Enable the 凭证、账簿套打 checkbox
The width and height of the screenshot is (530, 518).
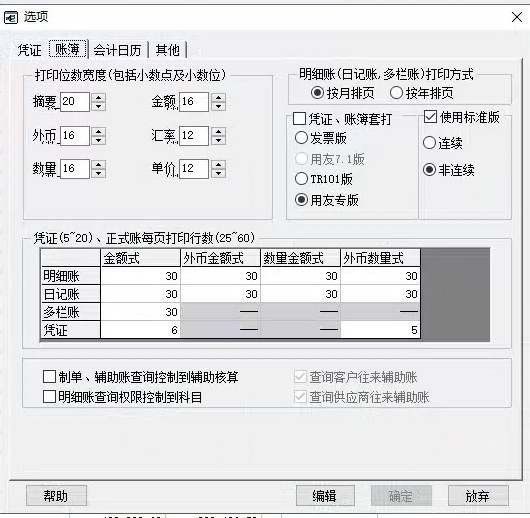point(300,119)
